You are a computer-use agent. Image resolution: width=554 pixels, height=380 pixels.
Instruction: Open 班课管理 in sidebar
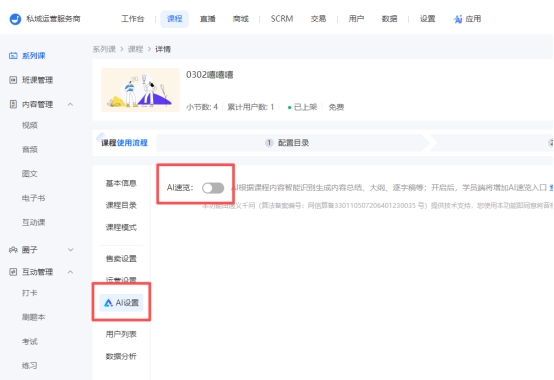(37, 80)
